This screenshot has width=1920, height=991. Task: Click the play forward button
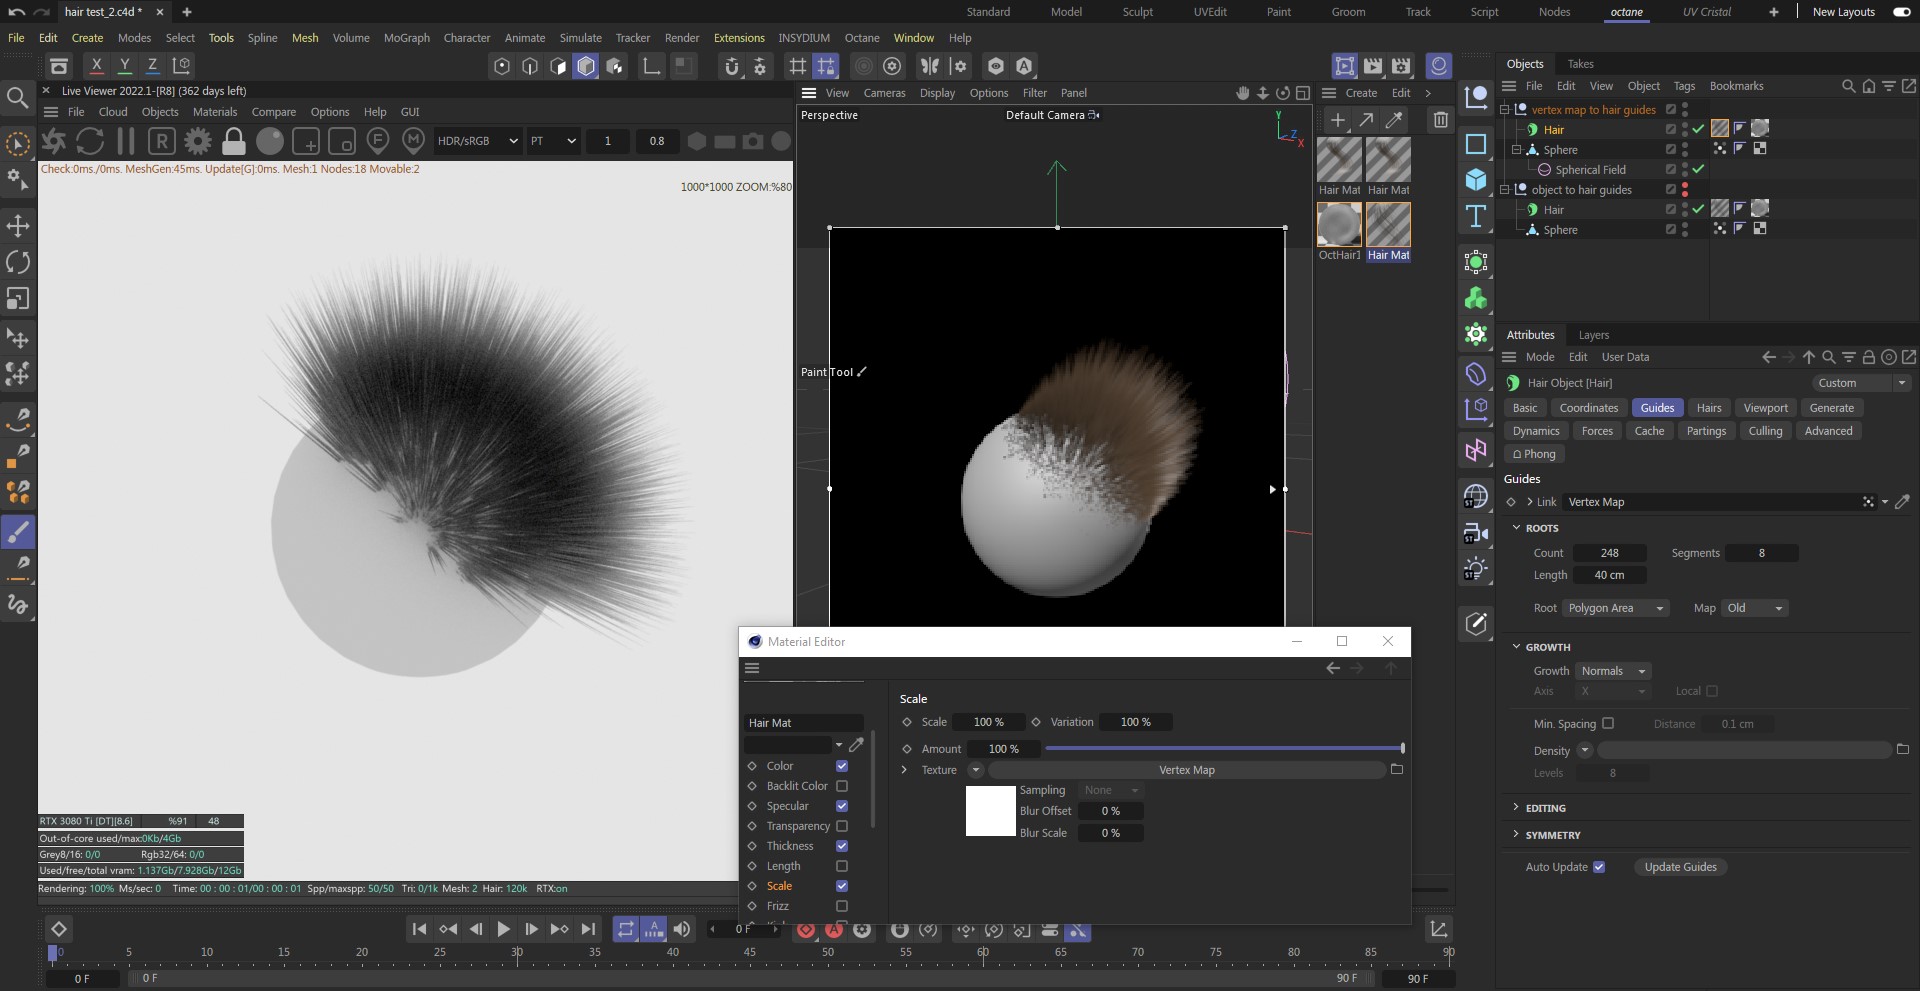503,929
